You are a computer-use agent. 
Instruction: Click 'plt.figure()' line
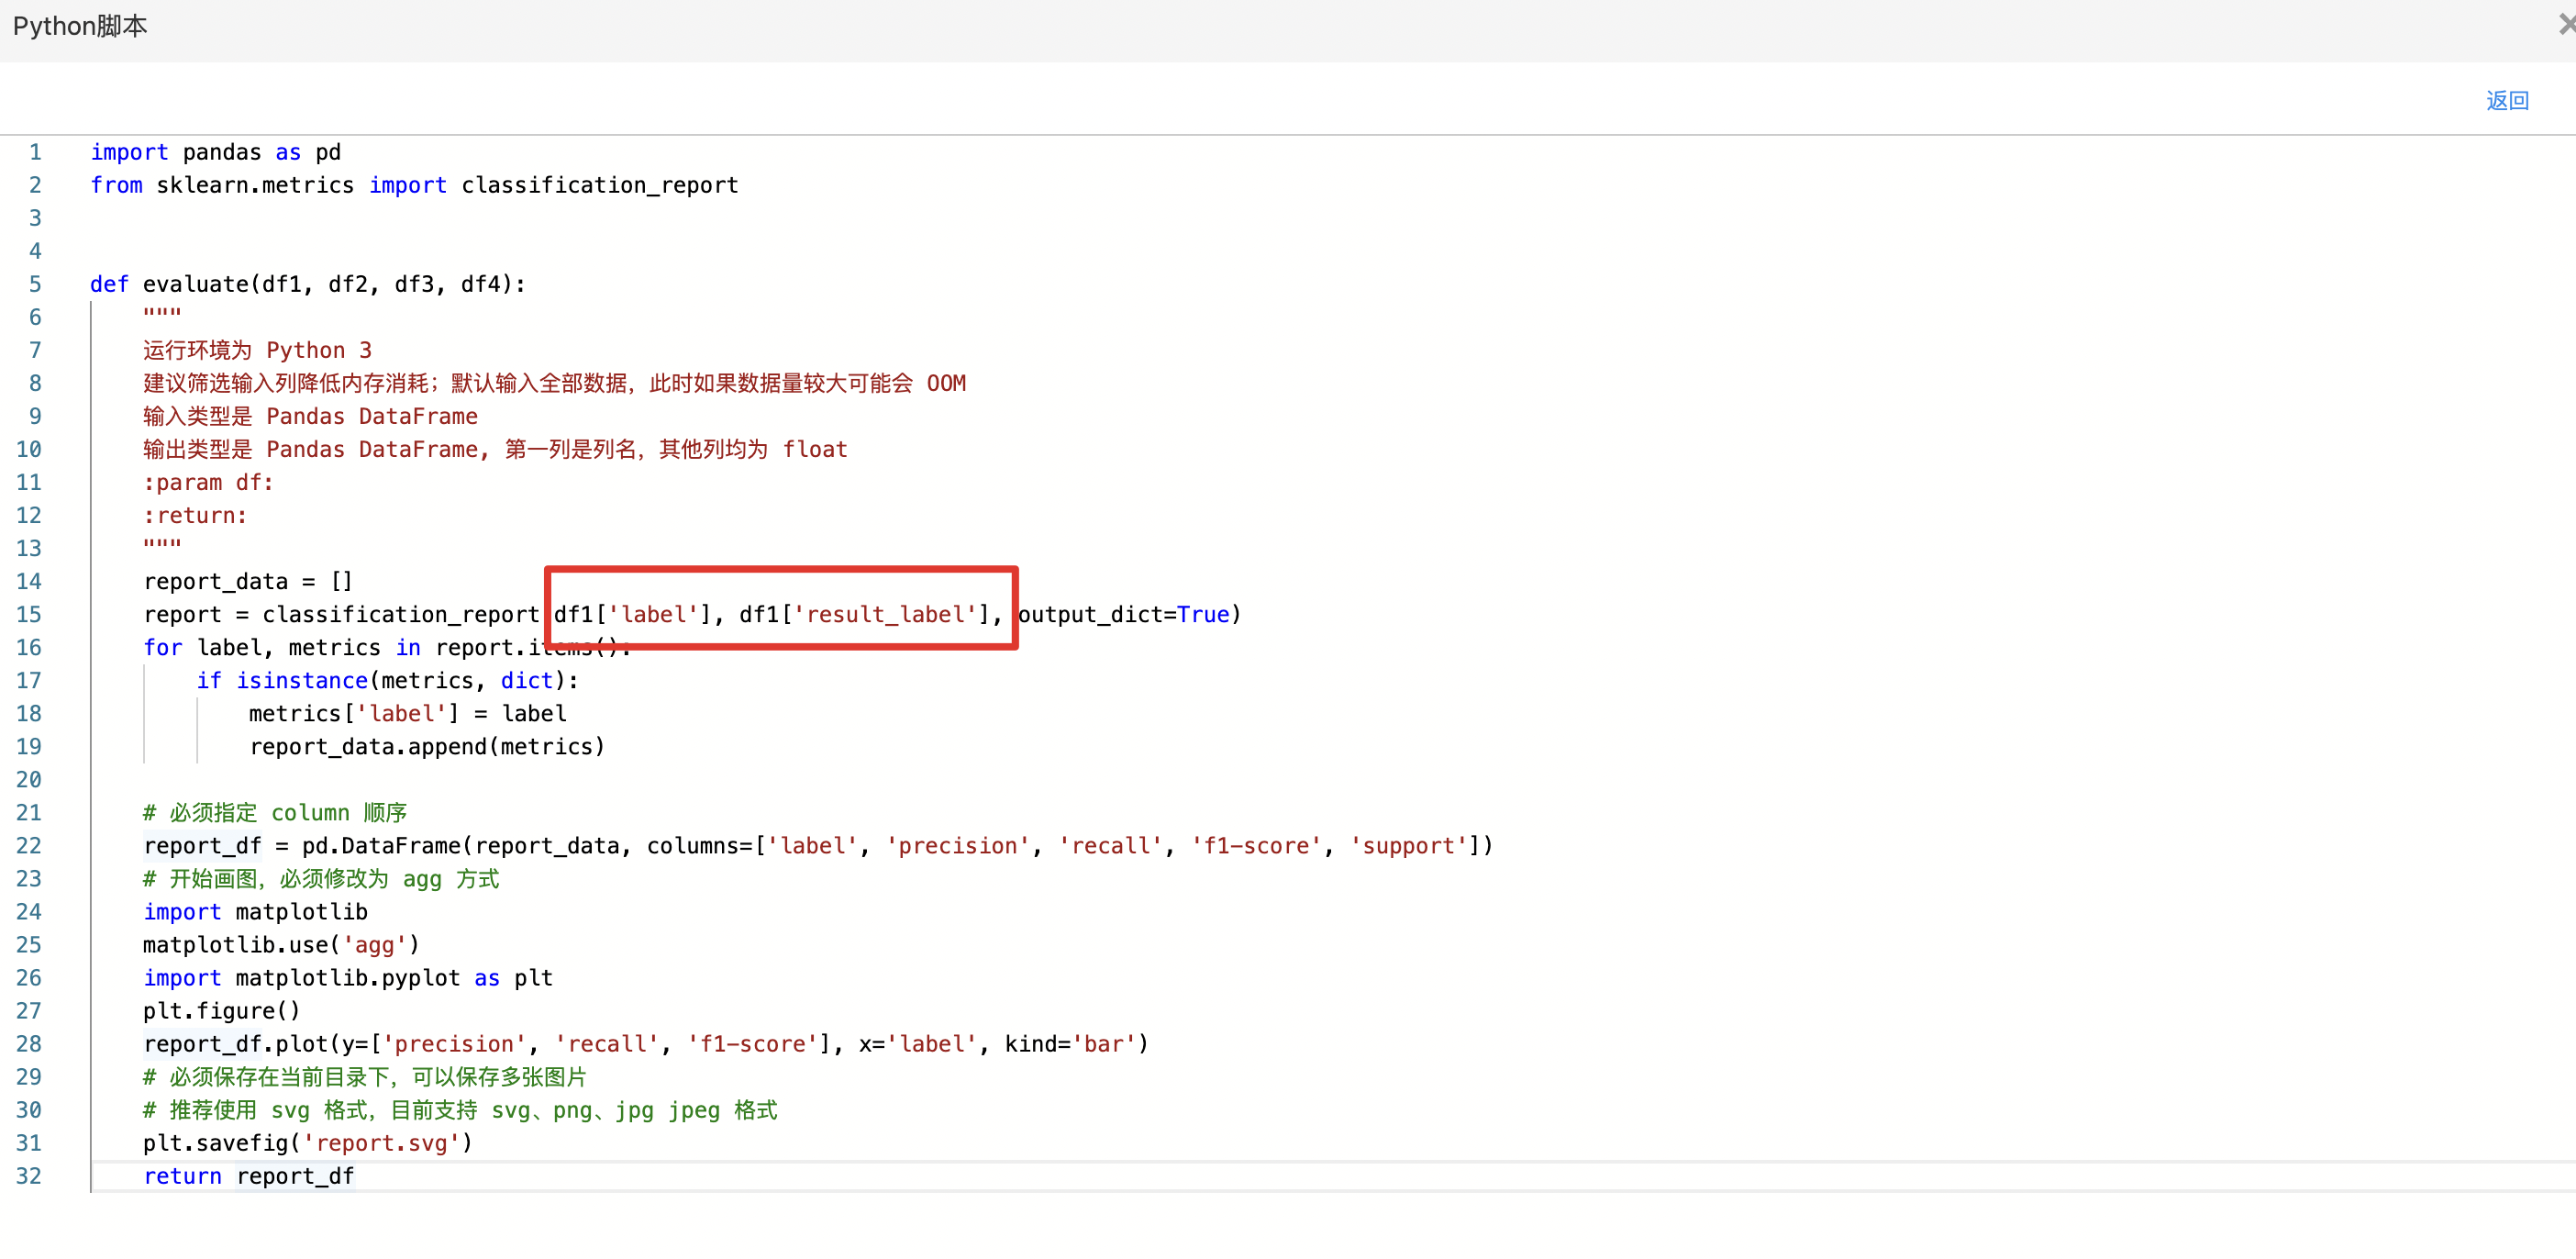[x=221, y=1010]
